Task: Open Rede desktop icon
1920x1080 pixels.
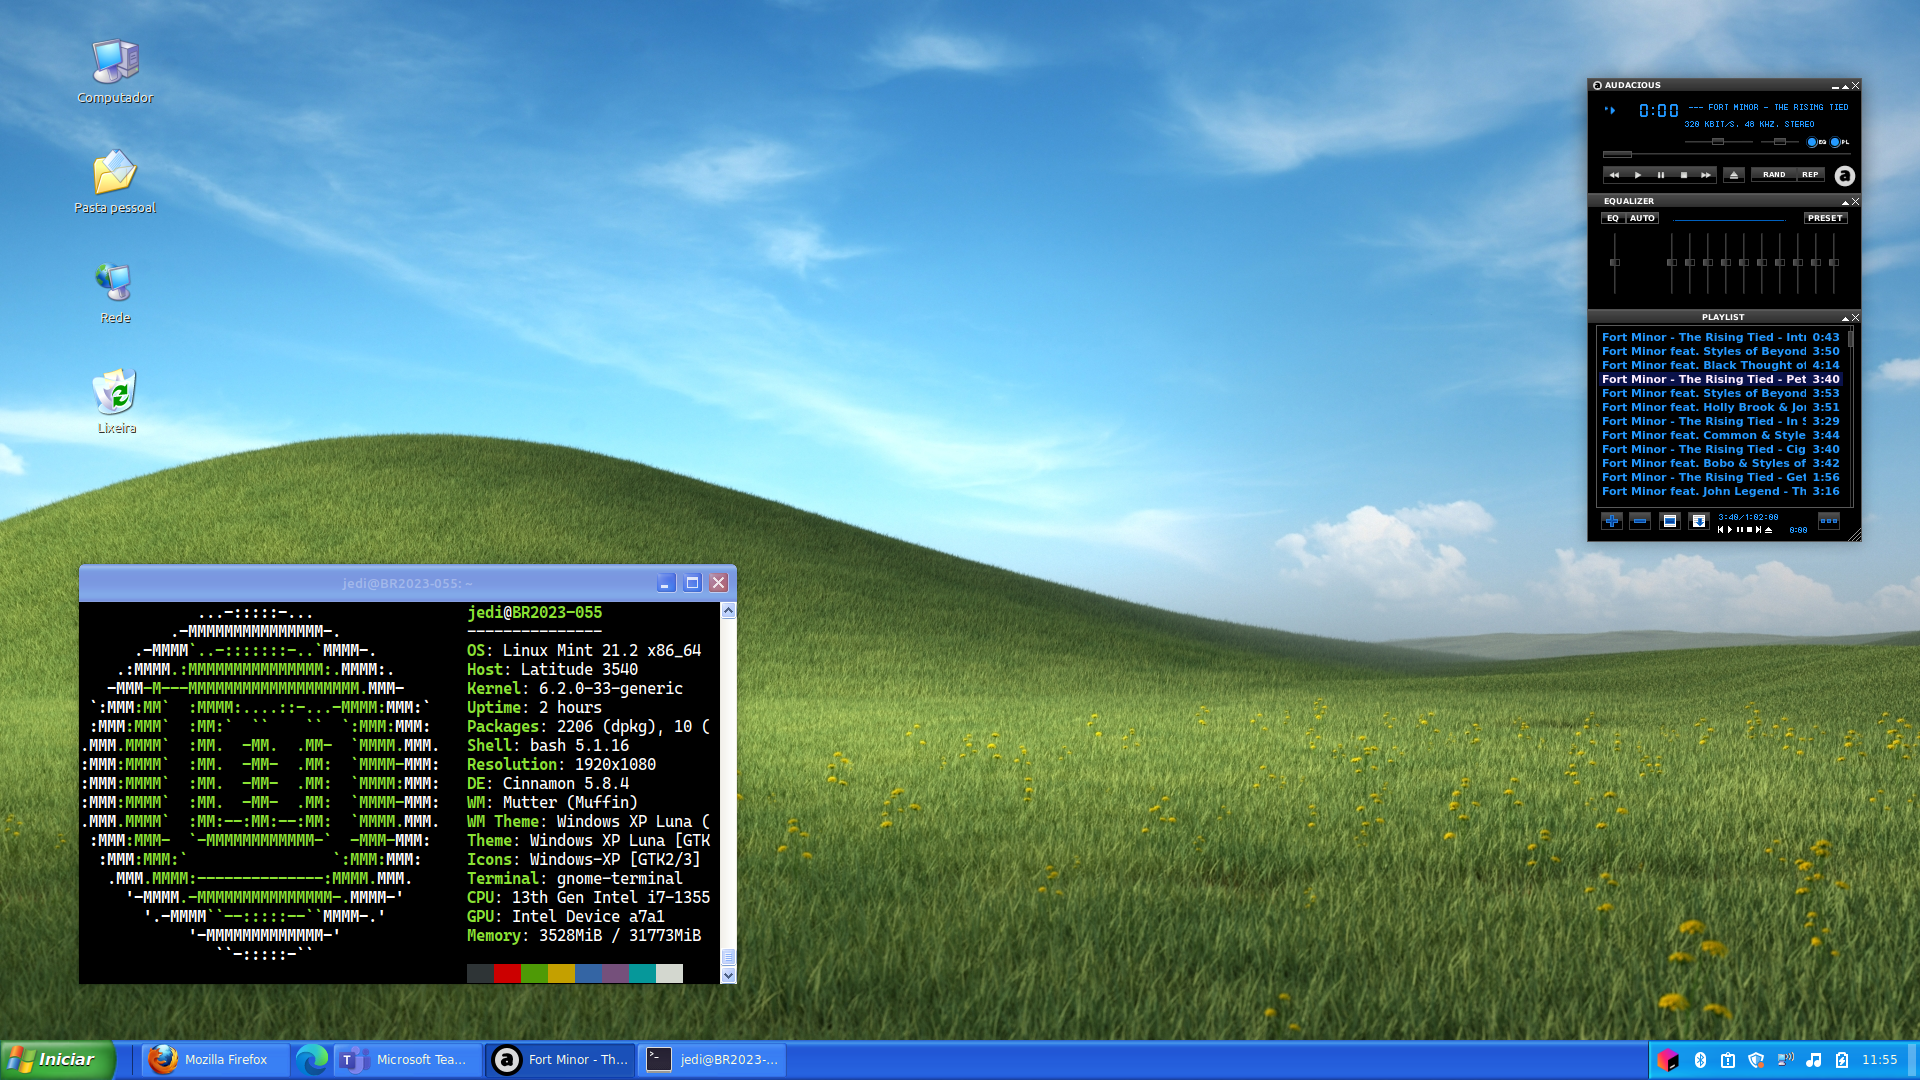Action: pos(115,291)
